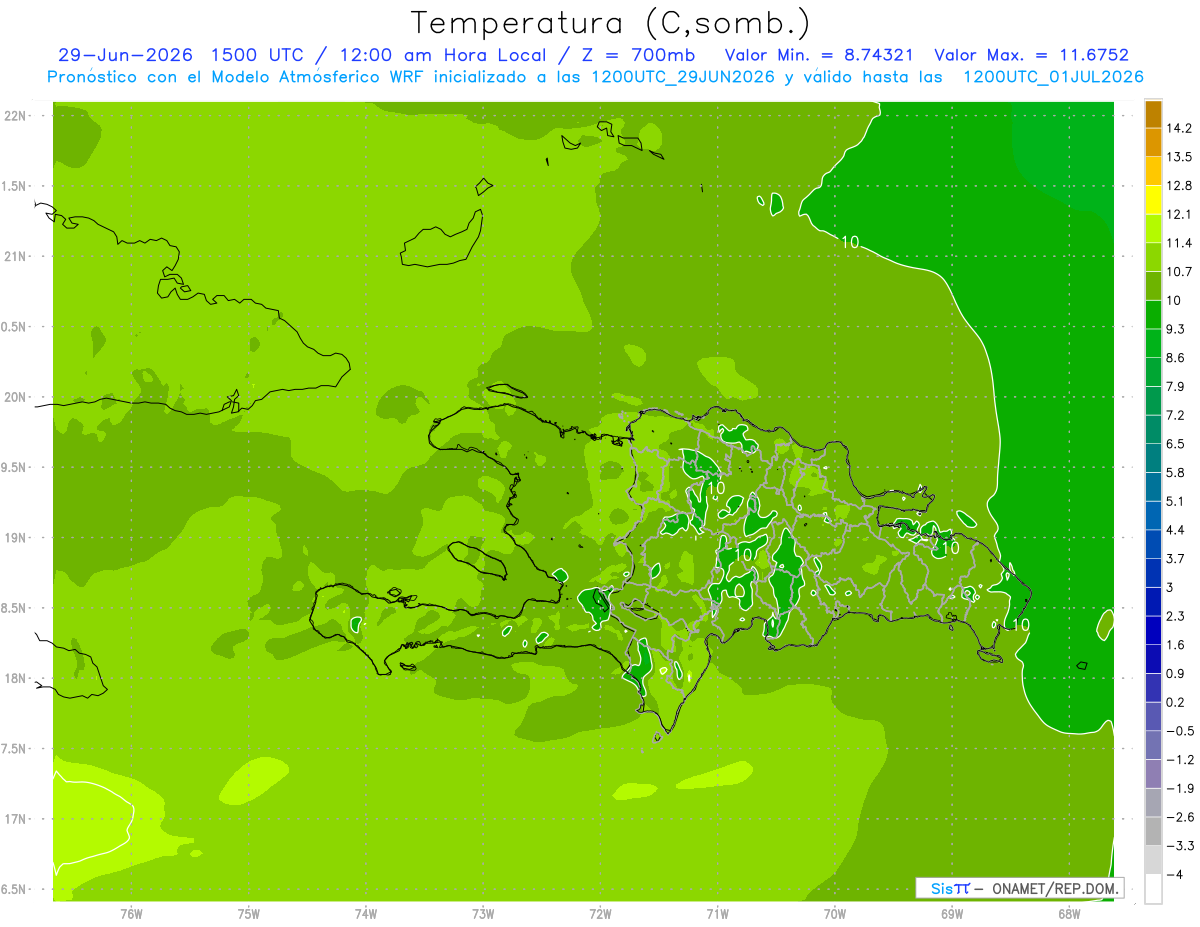The image size is (1200, 927).
Task: Click the 'Valor Max. = 11.6752' text
Action: point(1031,55)
